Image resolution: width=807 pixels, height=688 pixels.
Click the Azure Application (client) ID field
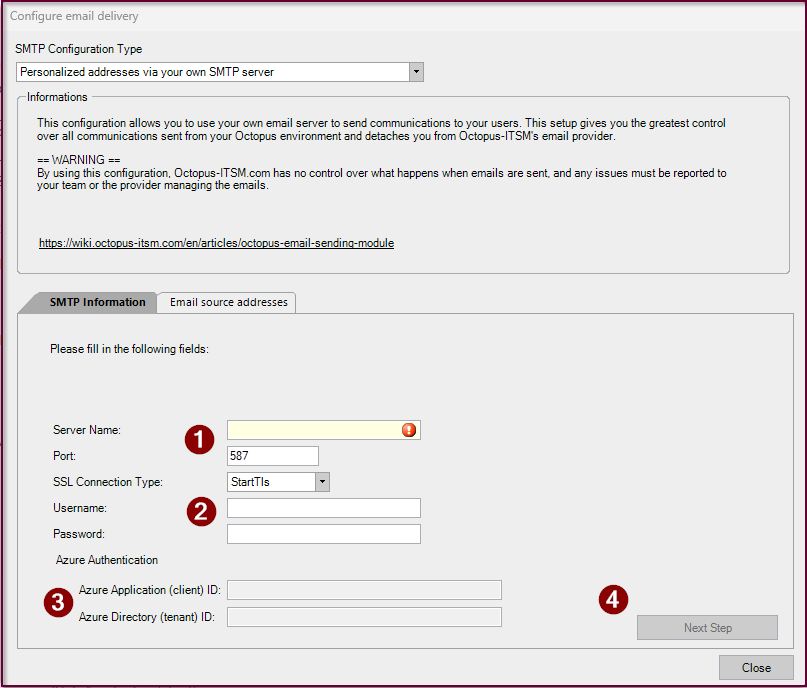point(364,590)
